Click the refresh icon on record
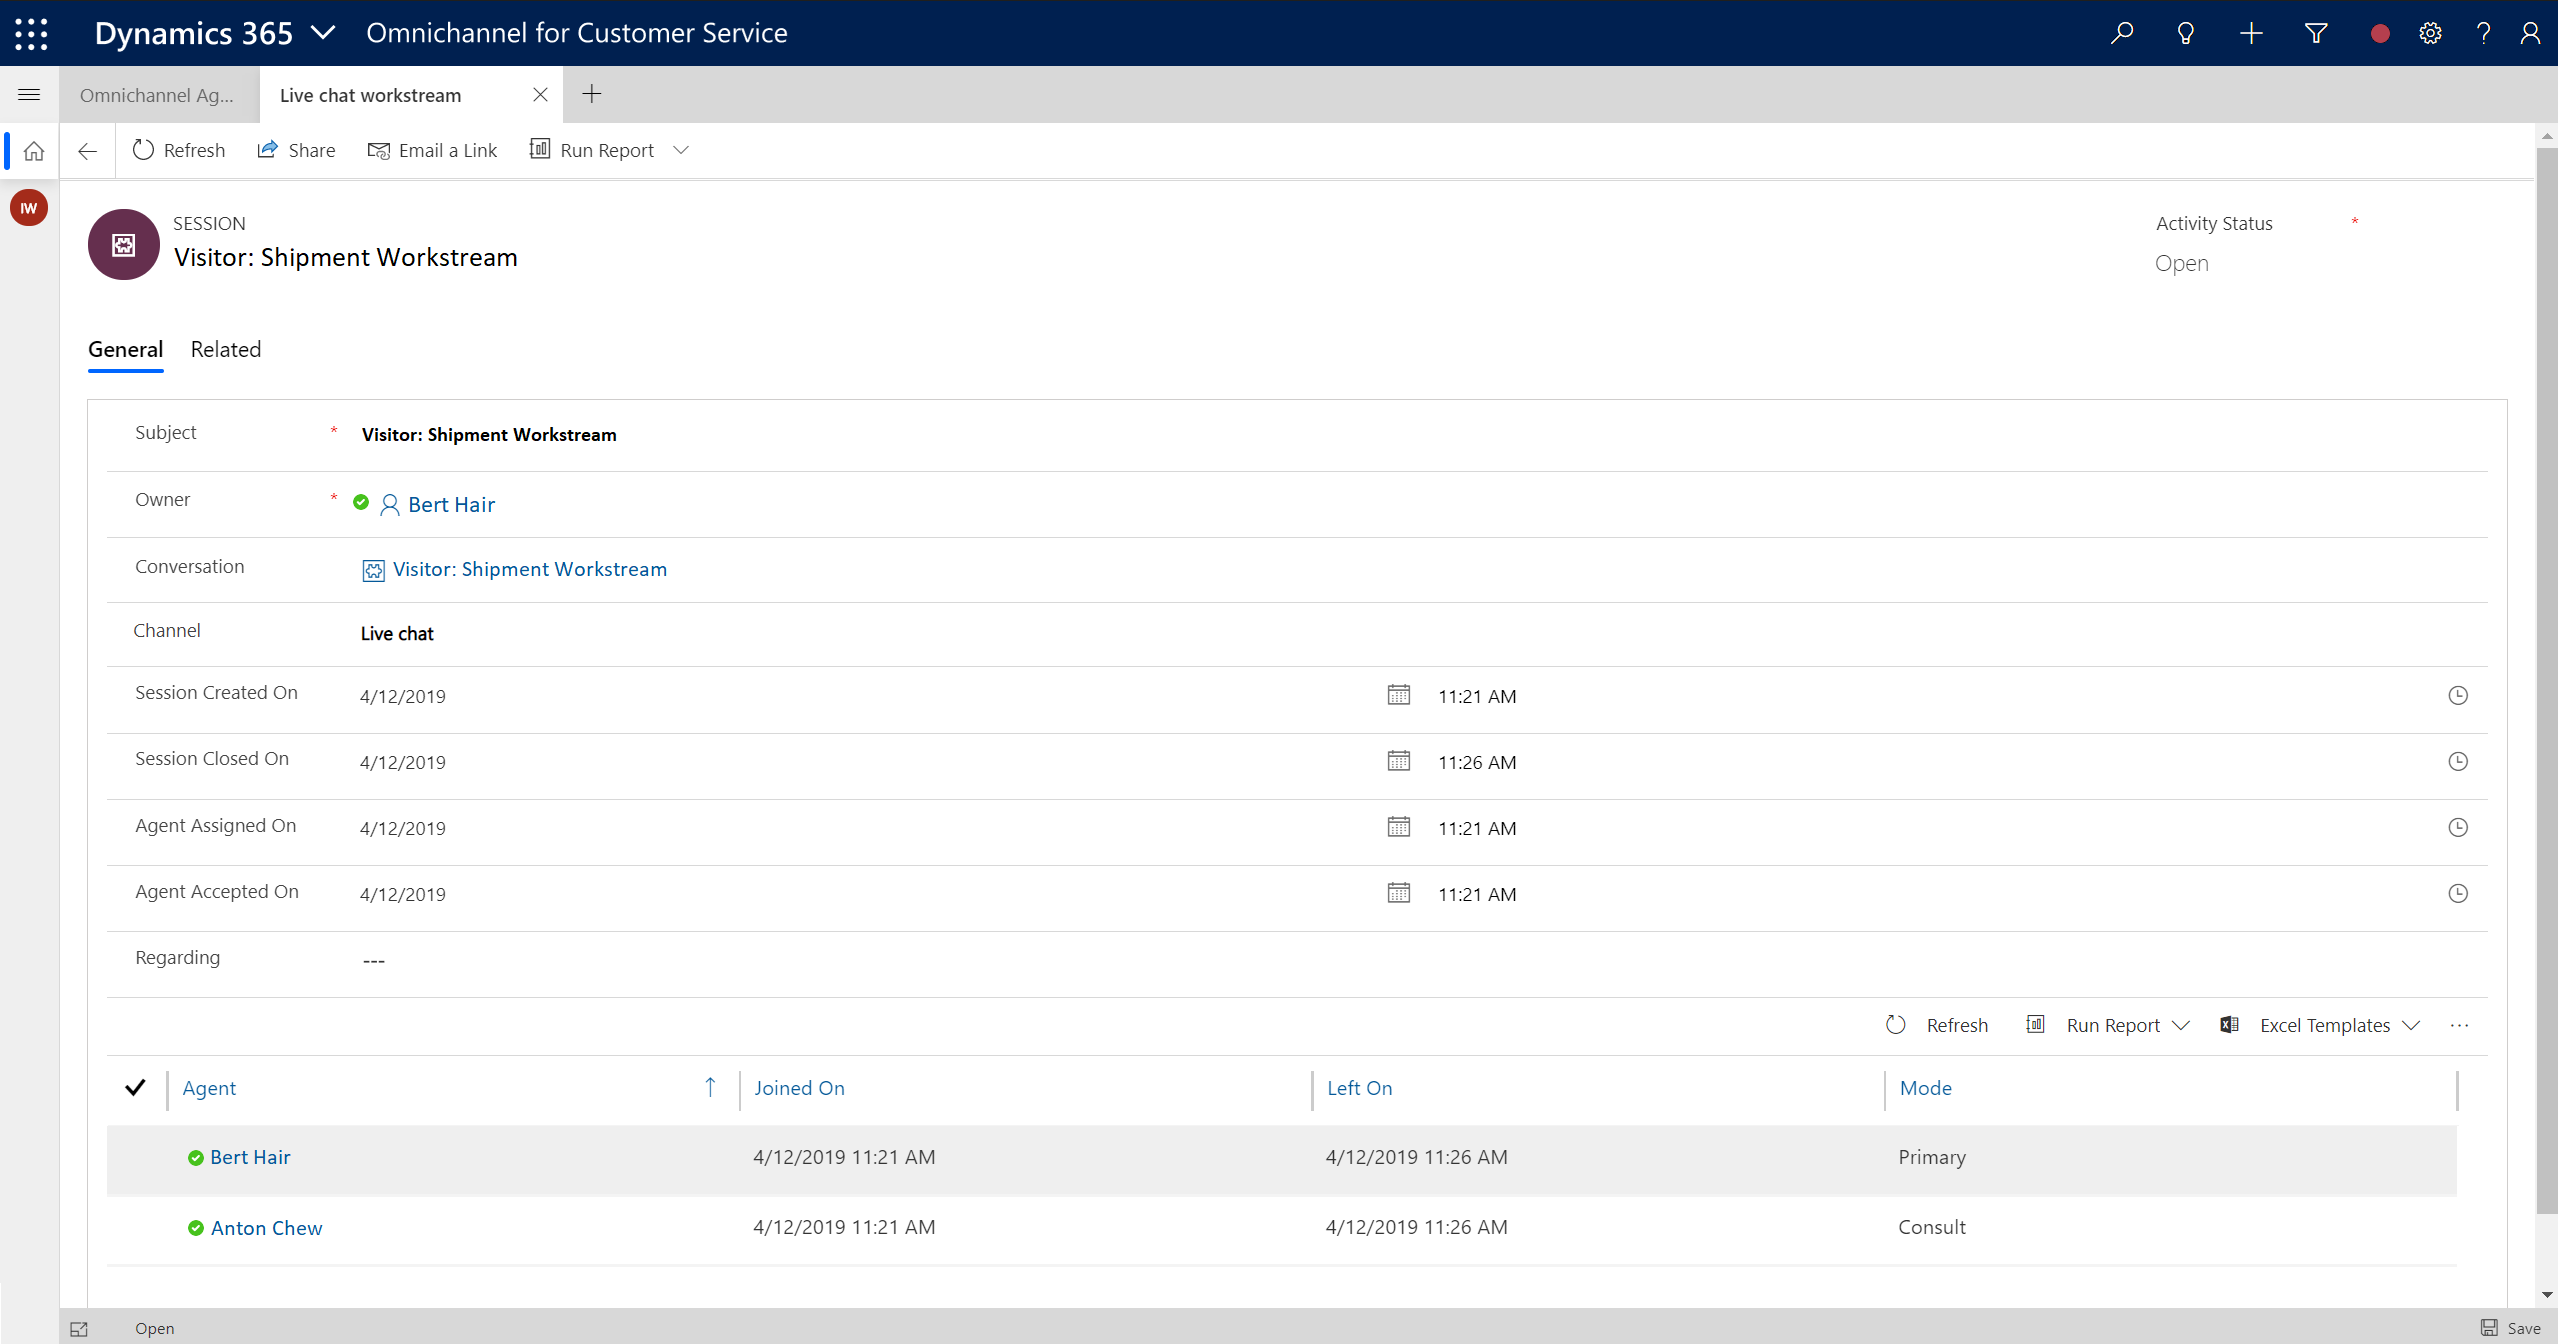The image size is (2558, 1344). [144, 151]
